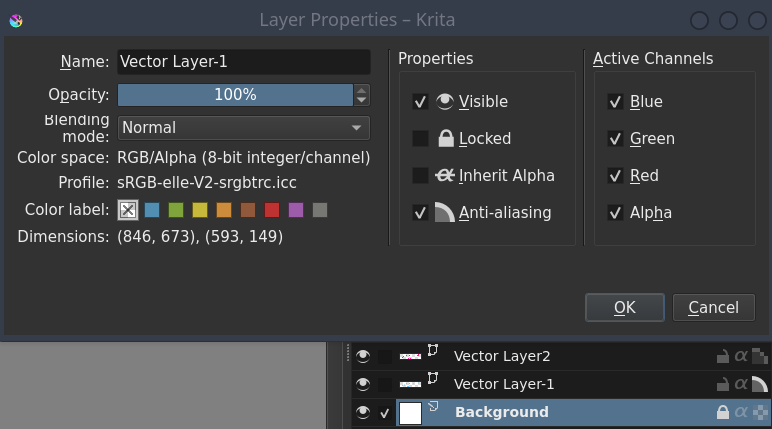Click the Name text field
This screenshot has height=429, width=772.
(244, 62)
